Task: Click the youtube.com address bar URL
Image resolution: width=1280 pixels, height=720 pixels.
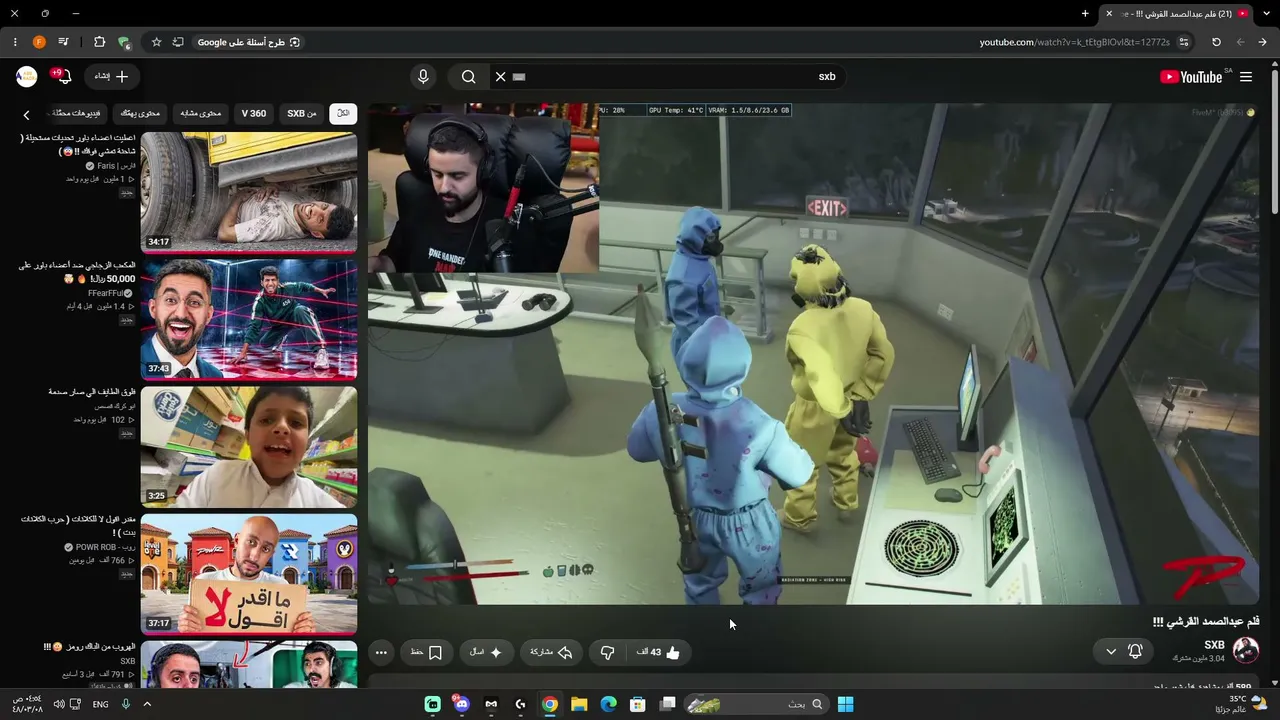Action: coord(1074,42)
